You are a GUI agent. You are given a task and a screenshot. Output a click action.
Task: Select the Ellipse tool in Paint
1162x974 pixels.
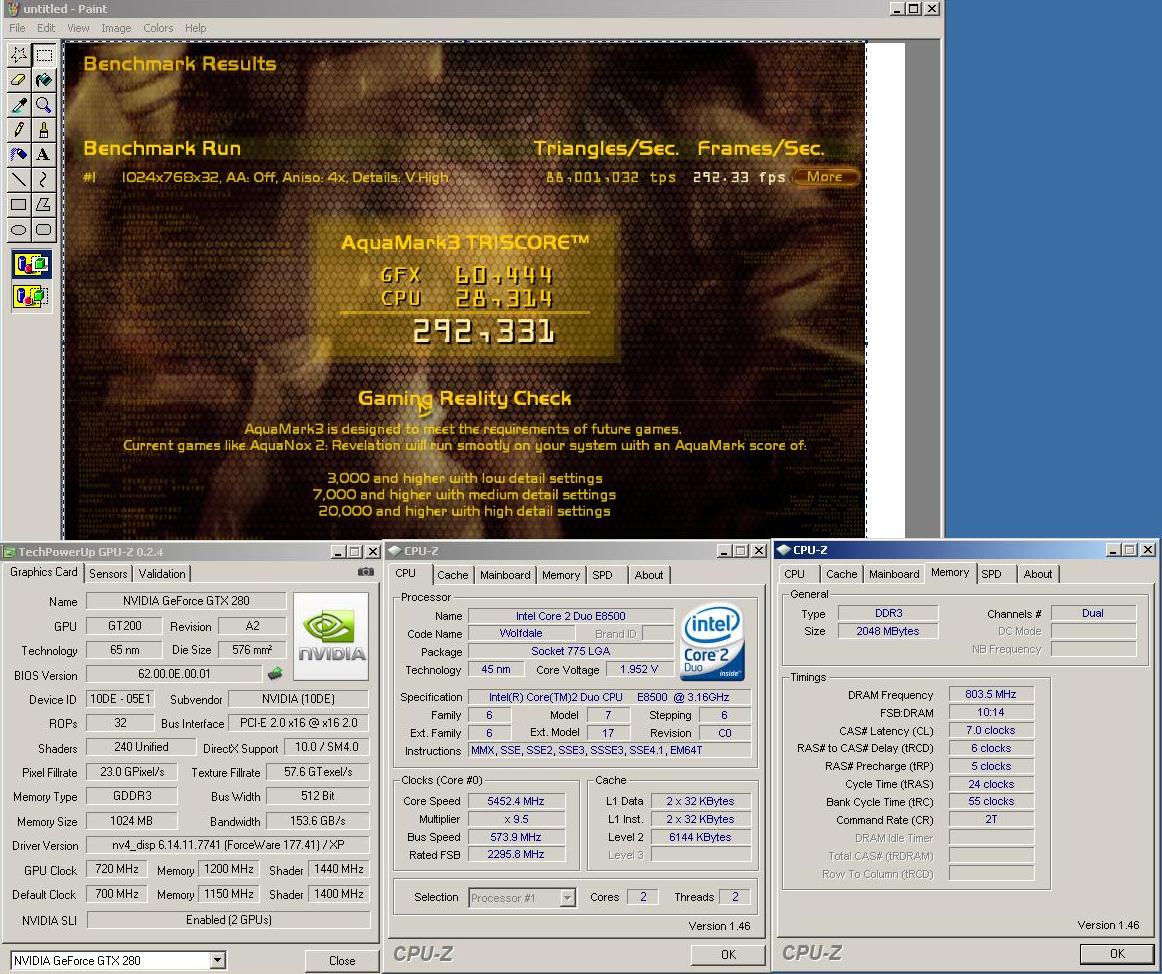click(x=19, y=229)
